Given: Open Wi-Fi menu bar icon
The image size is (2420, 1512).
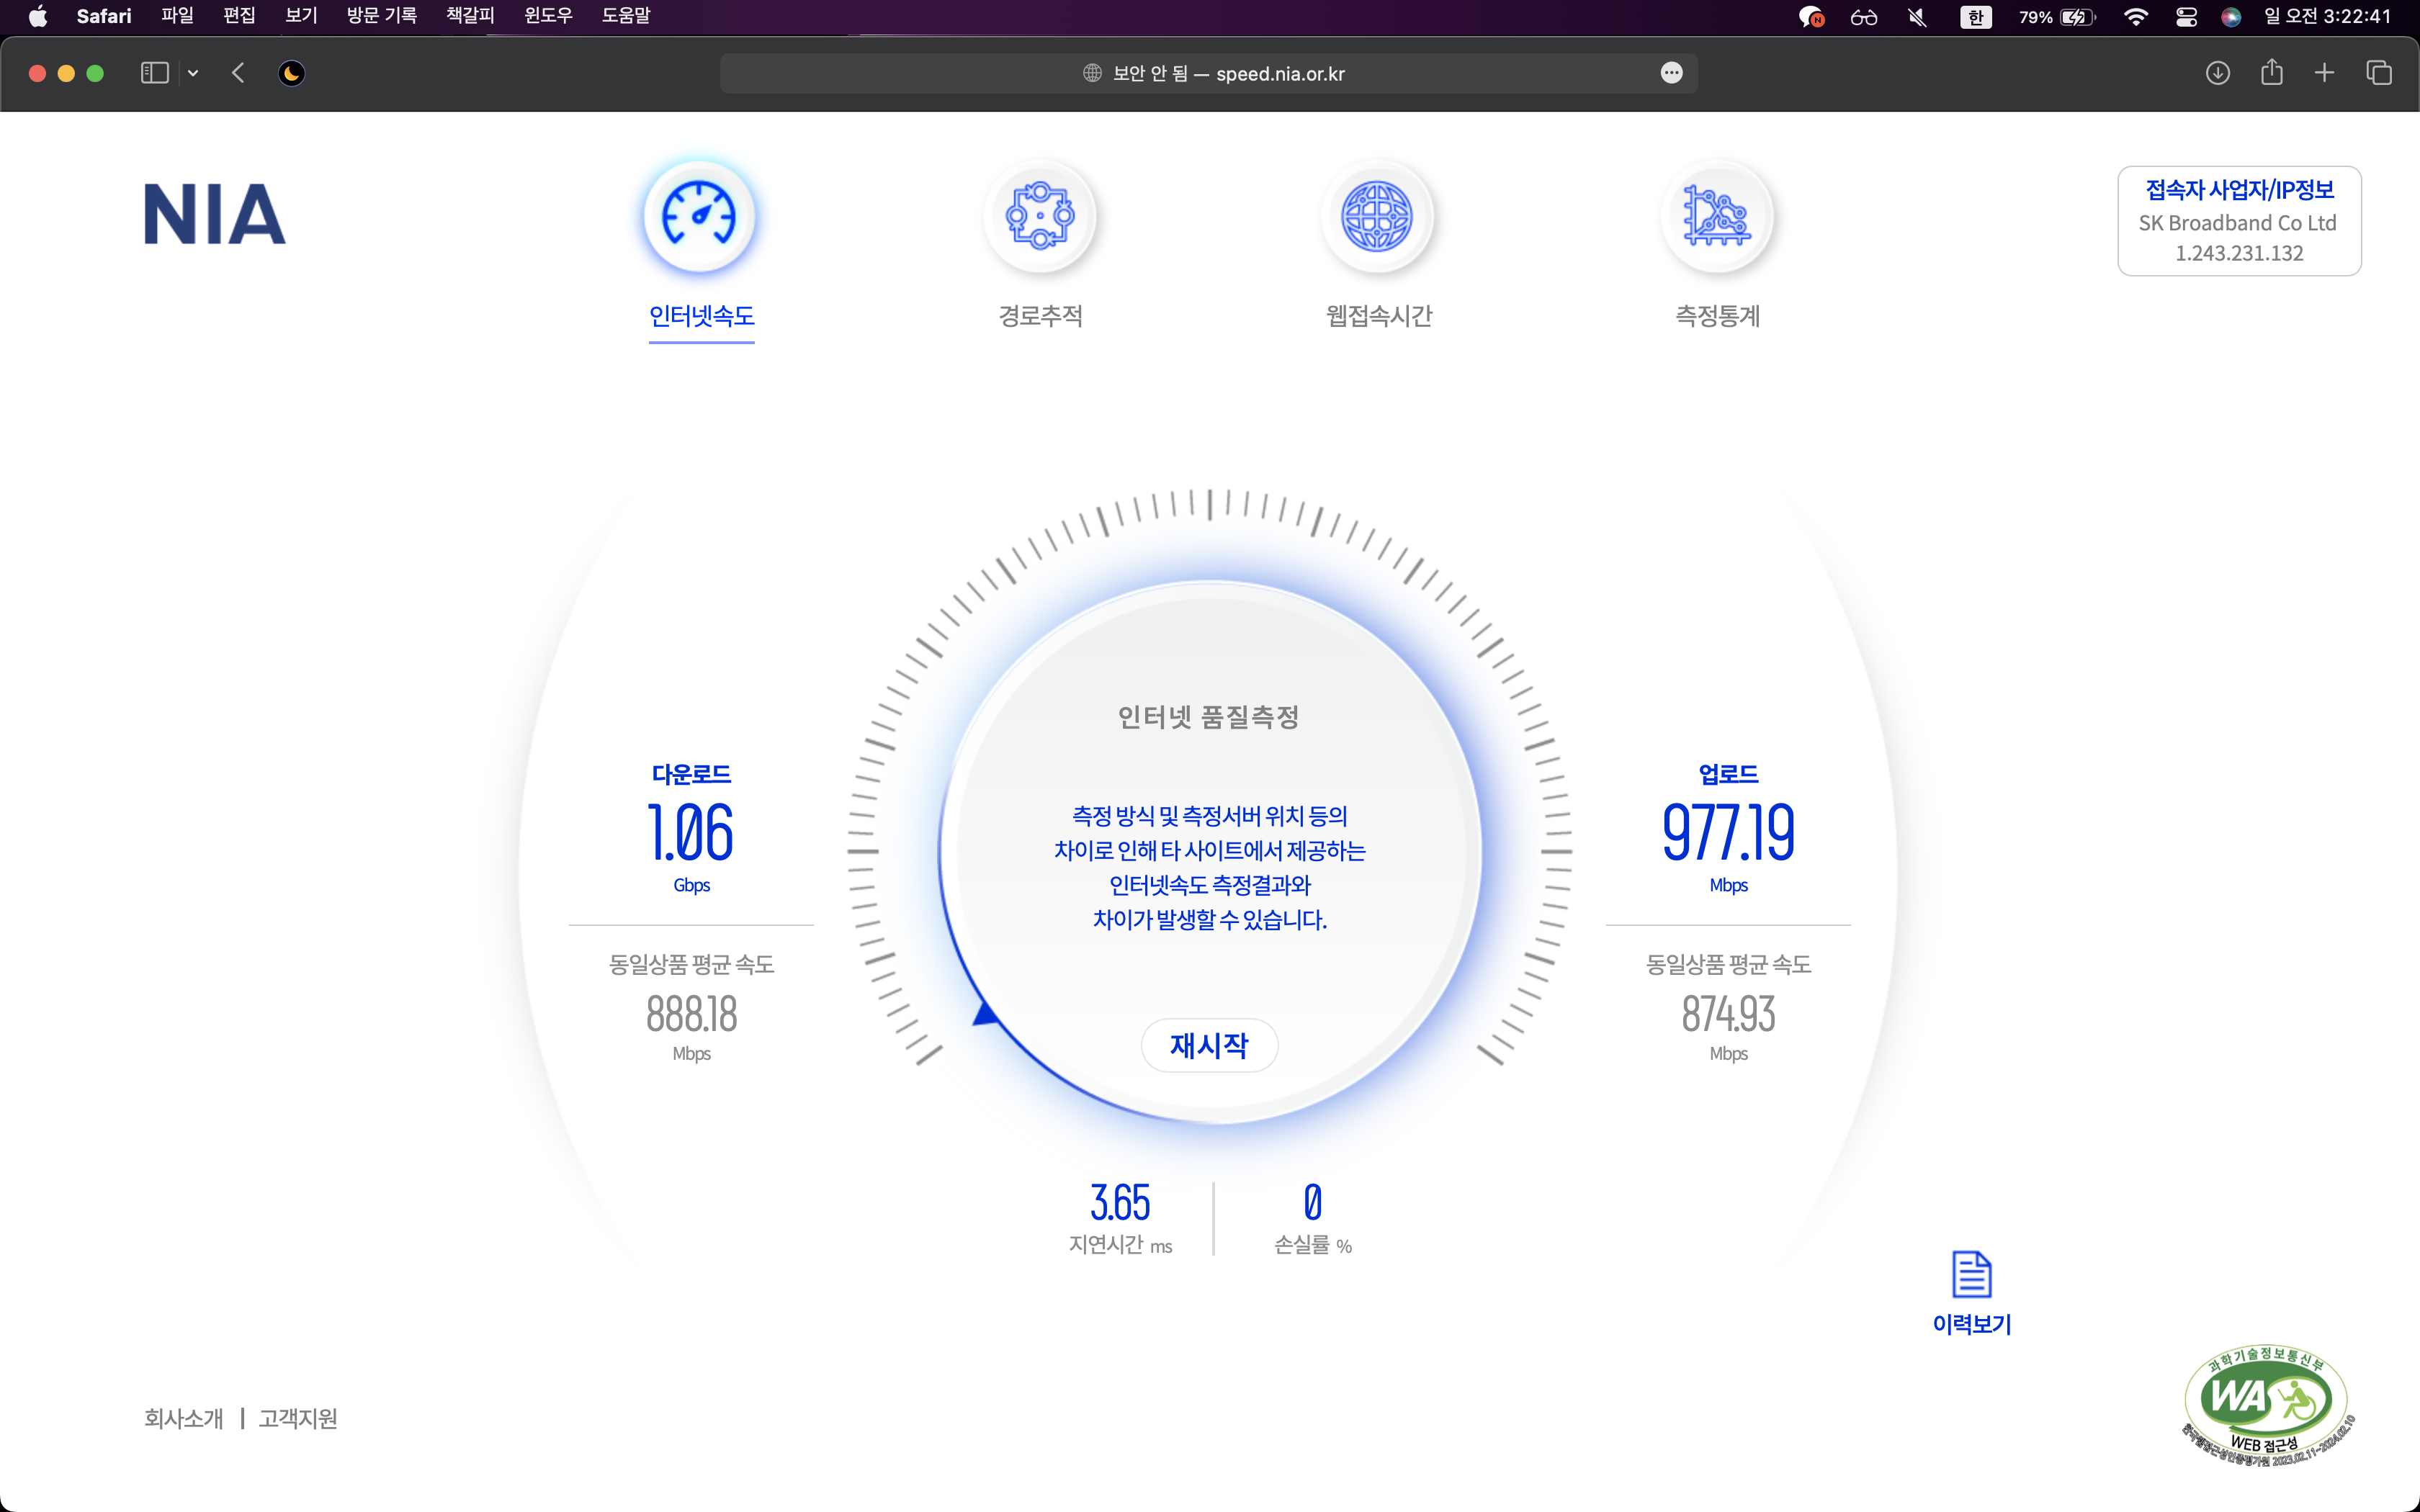Looking at the screenshot, I should coord(2135,16).
